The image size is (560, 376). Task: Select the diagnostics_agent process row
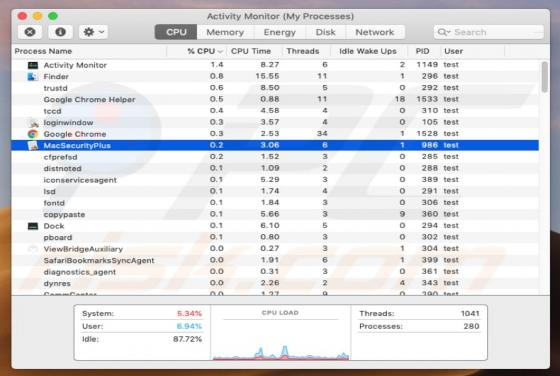click(x=275, y=272)
